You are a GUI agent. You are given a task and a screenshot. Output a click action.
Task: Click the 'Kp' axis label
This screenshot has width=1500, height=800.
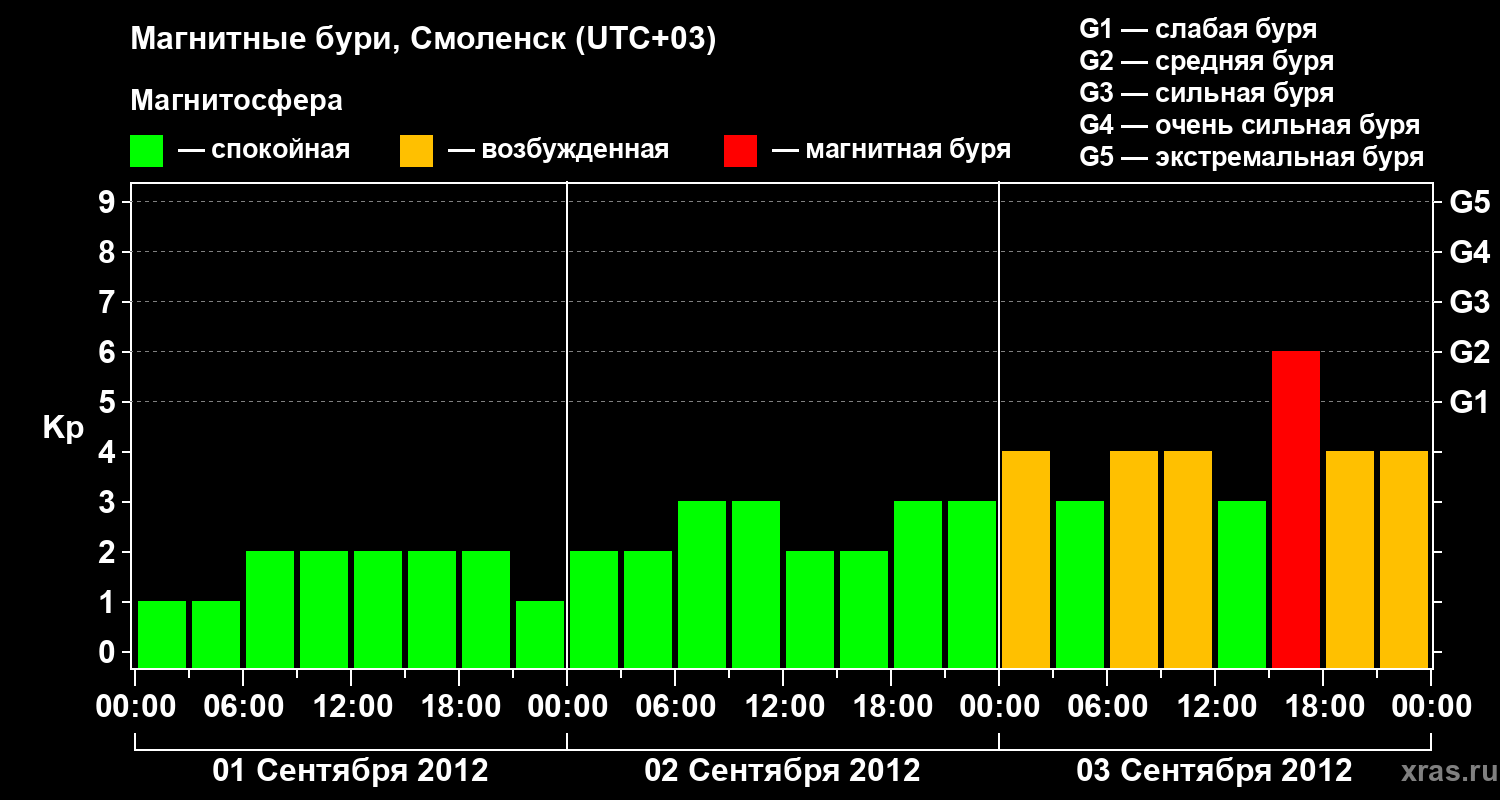[x=63, y=429]
